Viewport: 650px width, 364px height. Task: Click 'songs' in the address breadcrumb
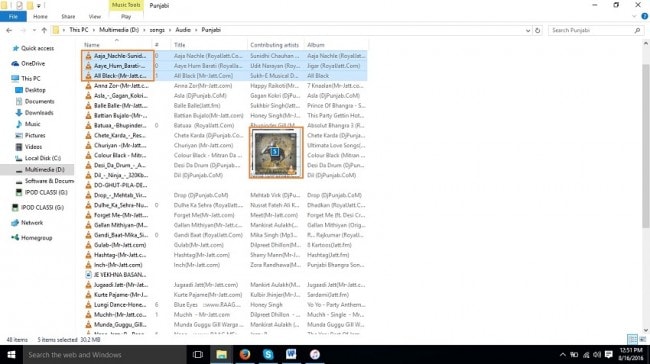[x=157, y=30]
